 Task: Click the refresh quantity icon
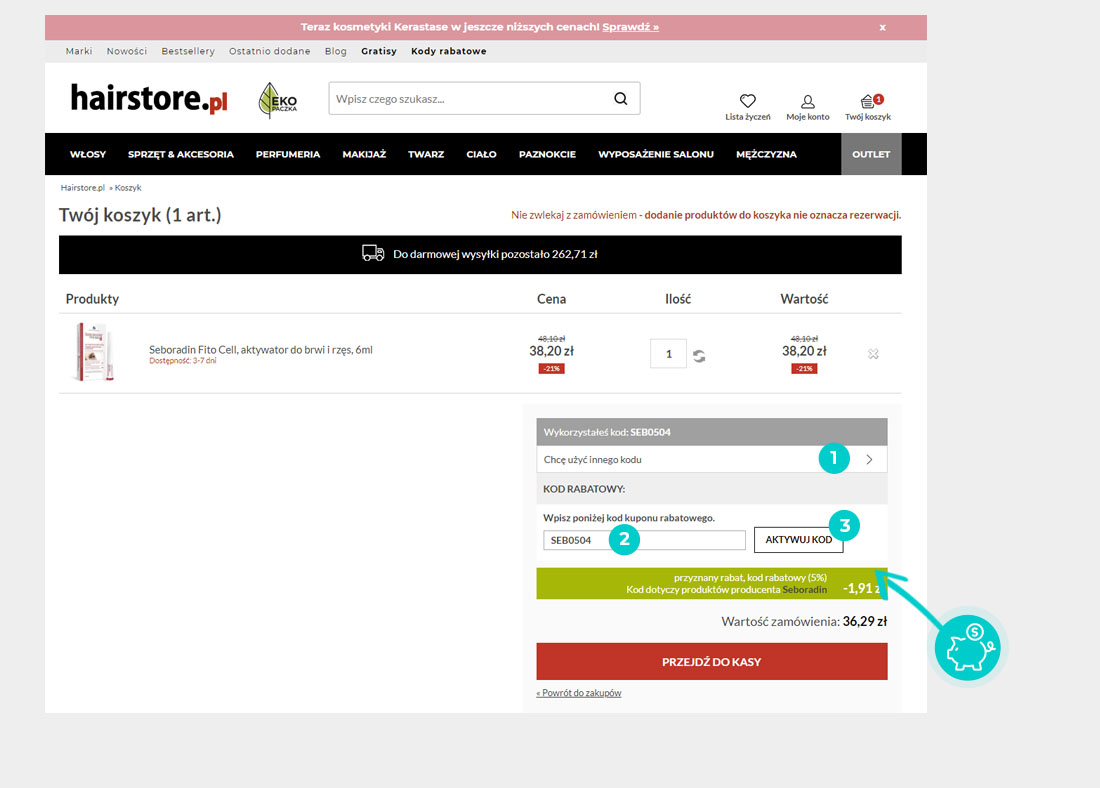(x=699, y=356)
